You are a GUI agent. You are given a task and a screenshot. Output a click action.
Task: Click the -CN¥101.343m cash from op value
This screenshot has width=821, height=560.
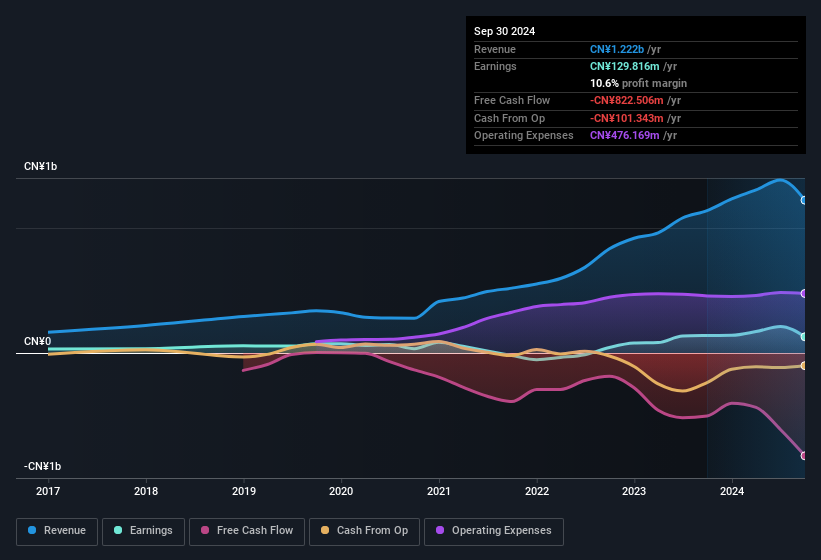click(627, 118)
